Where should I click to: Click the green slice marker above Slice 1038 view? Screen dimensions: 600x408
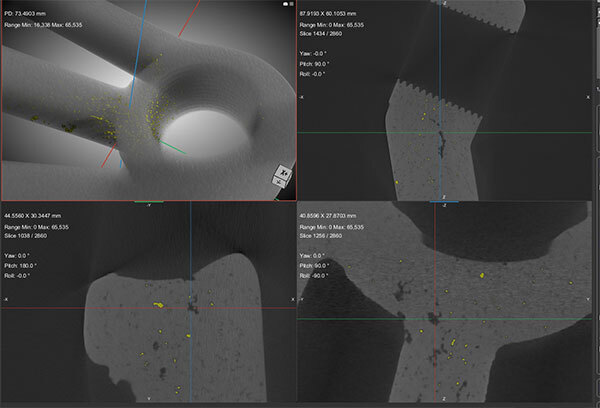149,201
